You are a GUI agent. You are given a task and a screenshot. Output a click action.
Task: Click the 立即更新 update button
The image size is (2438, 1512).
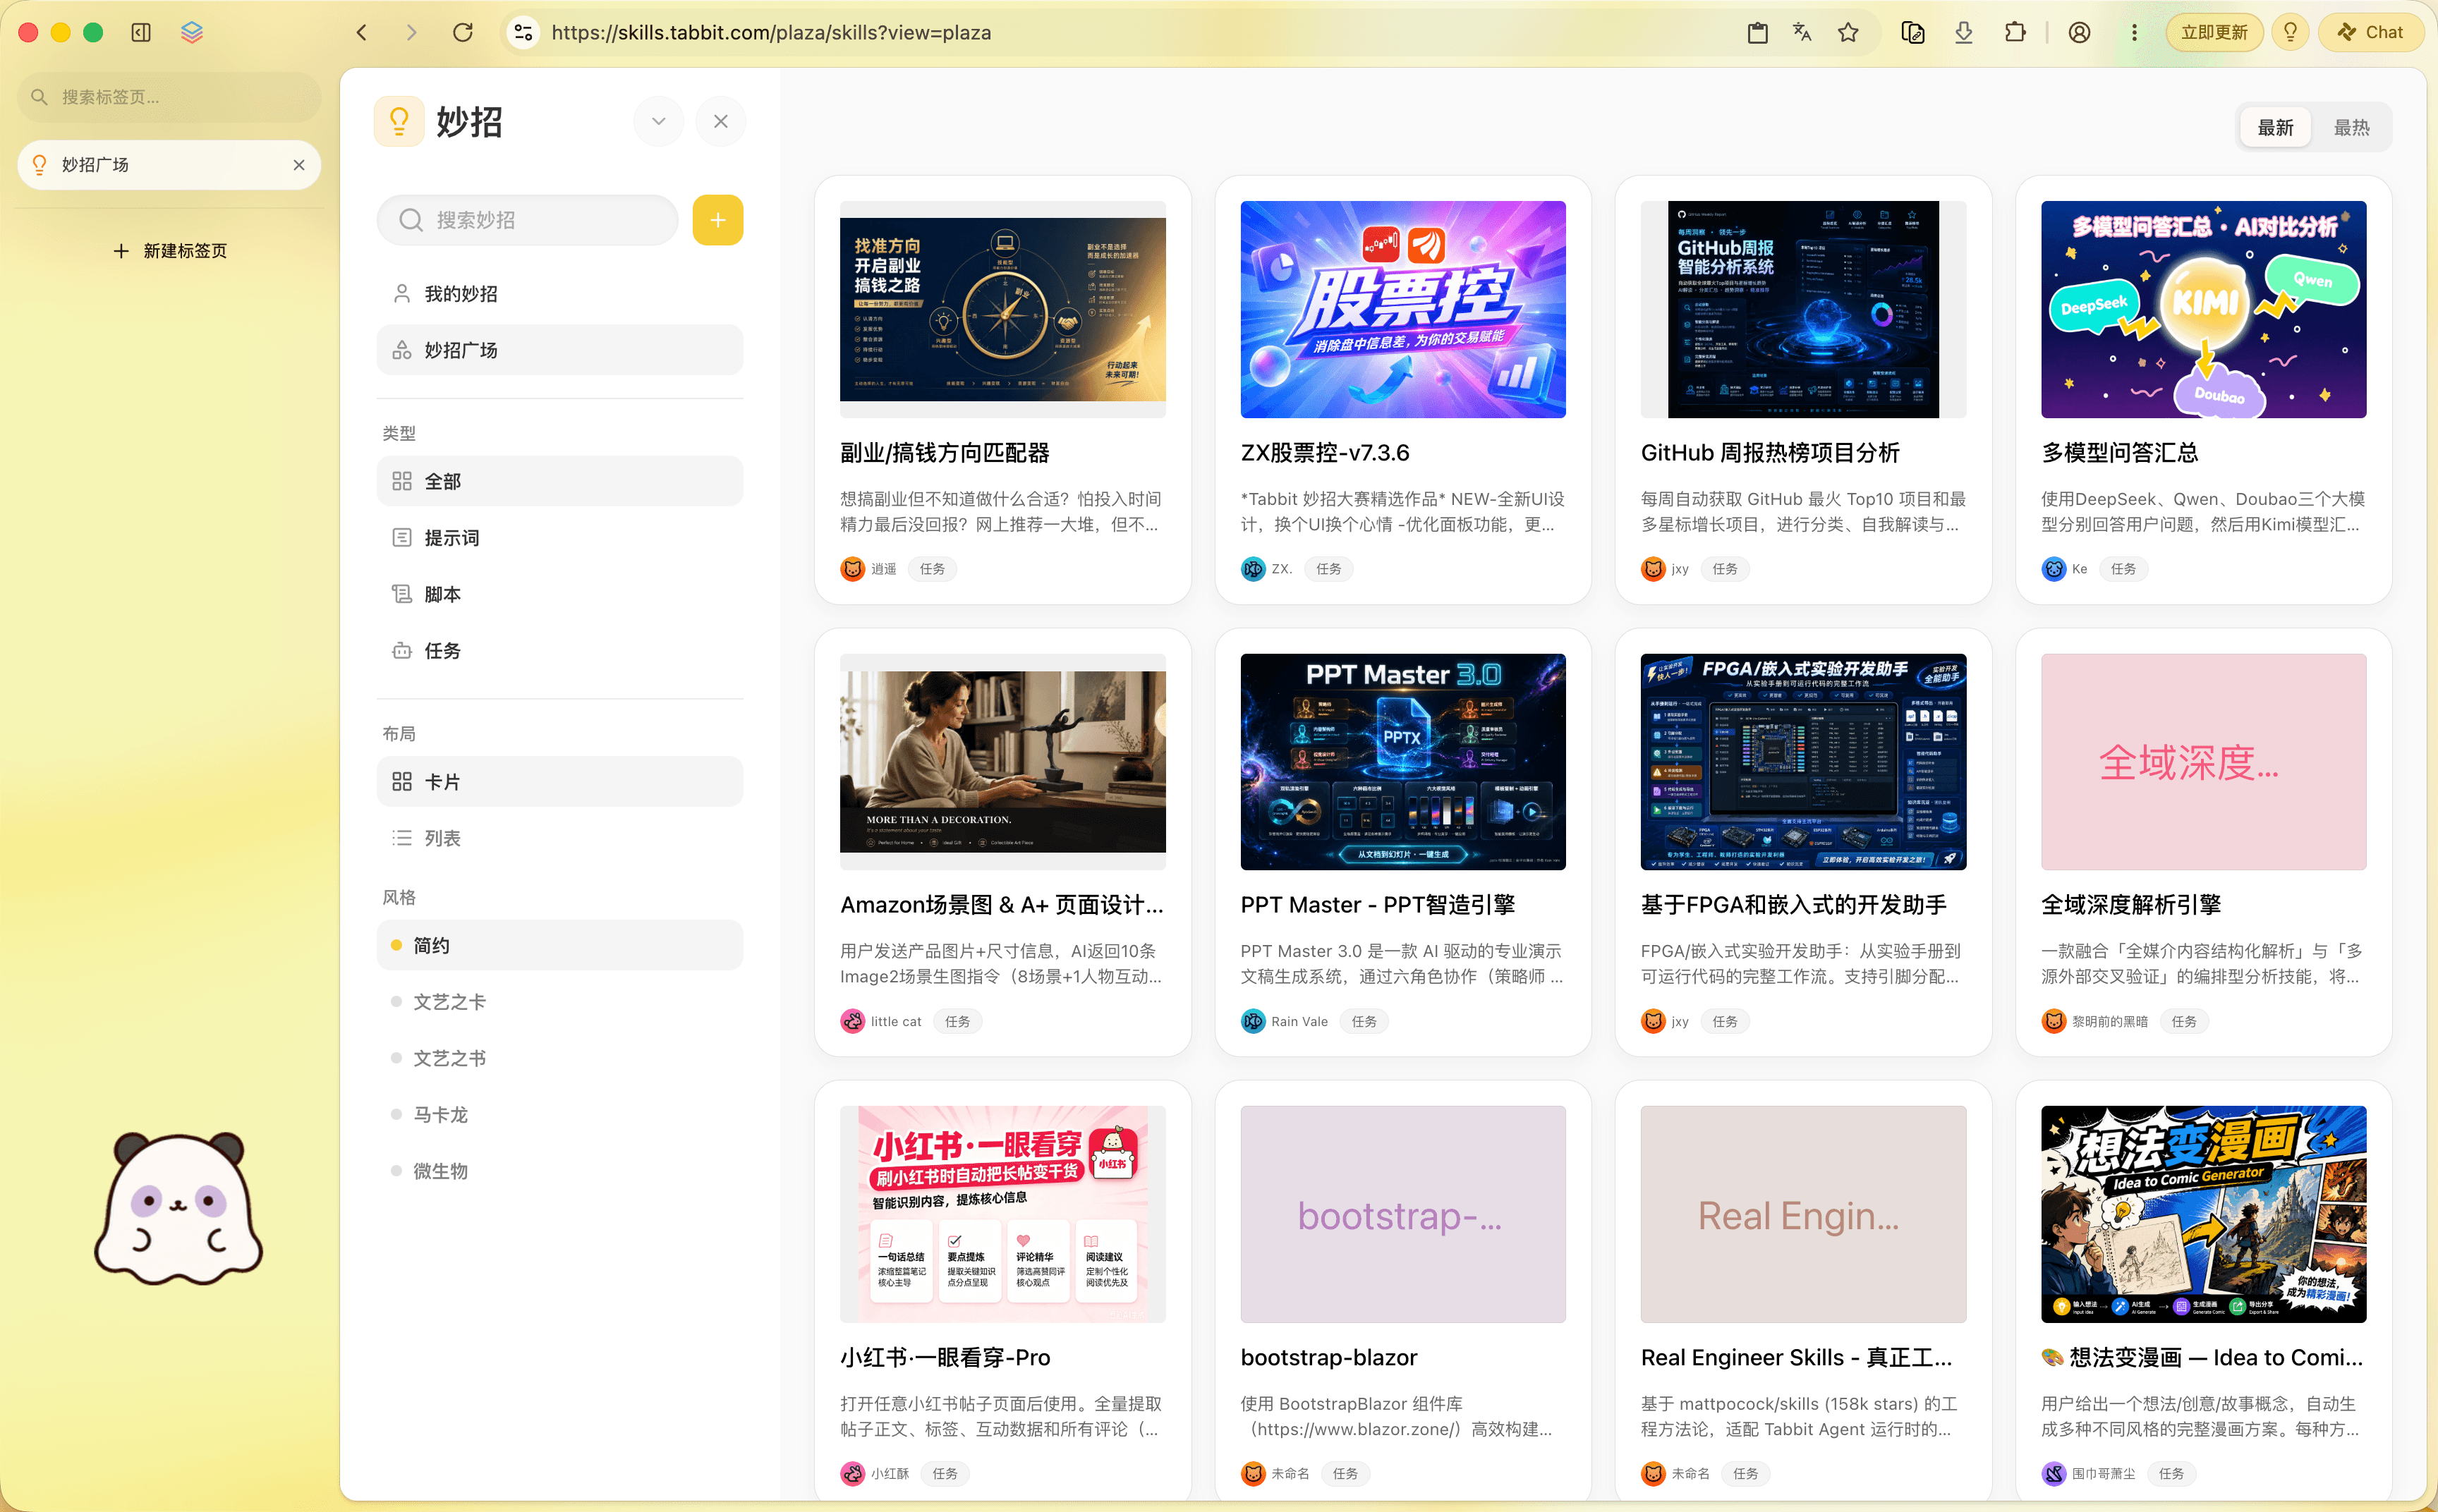[x=2214, y=32]
